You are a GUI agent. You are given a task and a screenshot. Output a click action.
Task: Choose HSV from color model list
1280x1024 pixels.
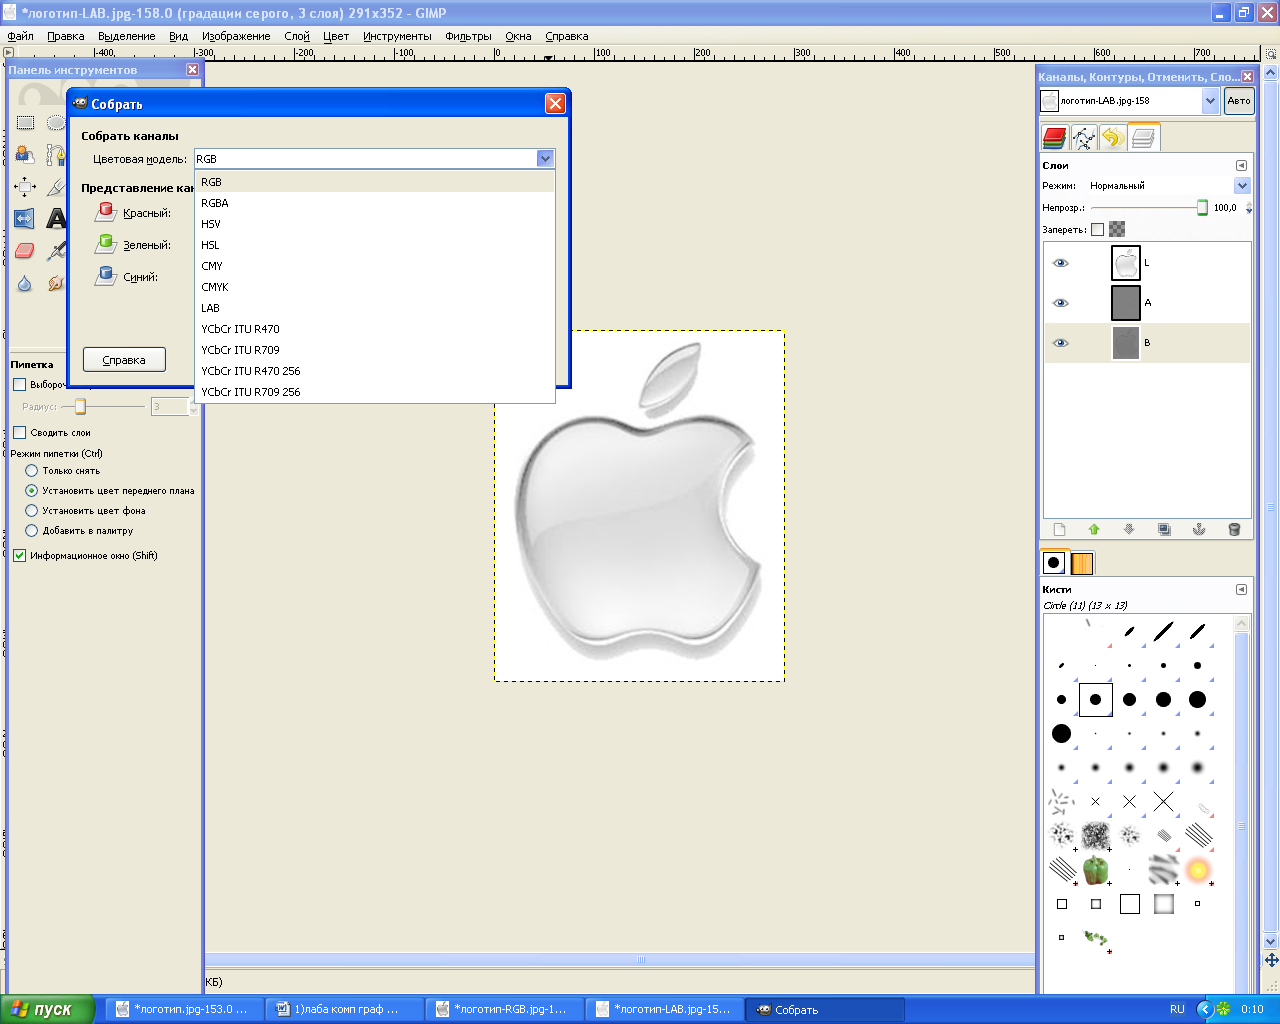click(x=375, y=224)
